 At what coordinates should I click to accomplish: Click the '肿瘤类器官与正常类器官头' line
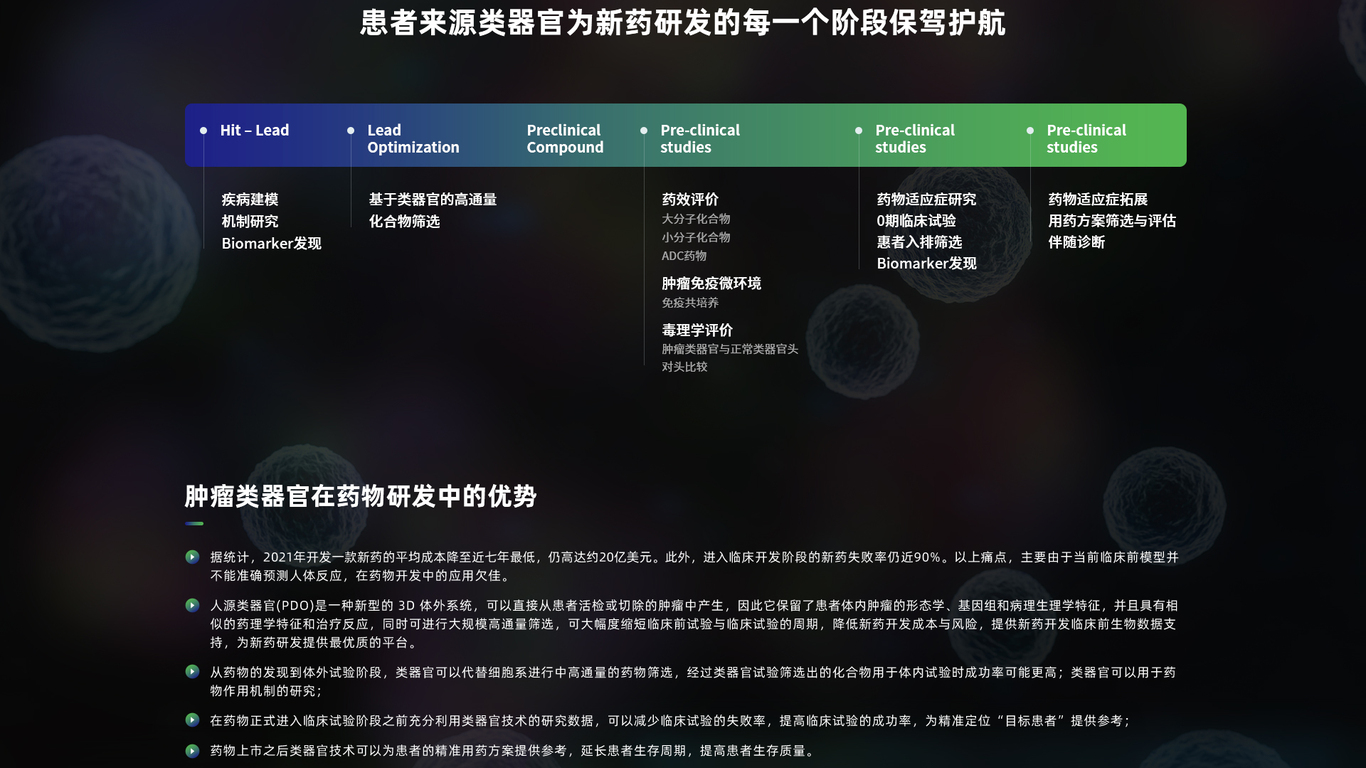point(730,349)
